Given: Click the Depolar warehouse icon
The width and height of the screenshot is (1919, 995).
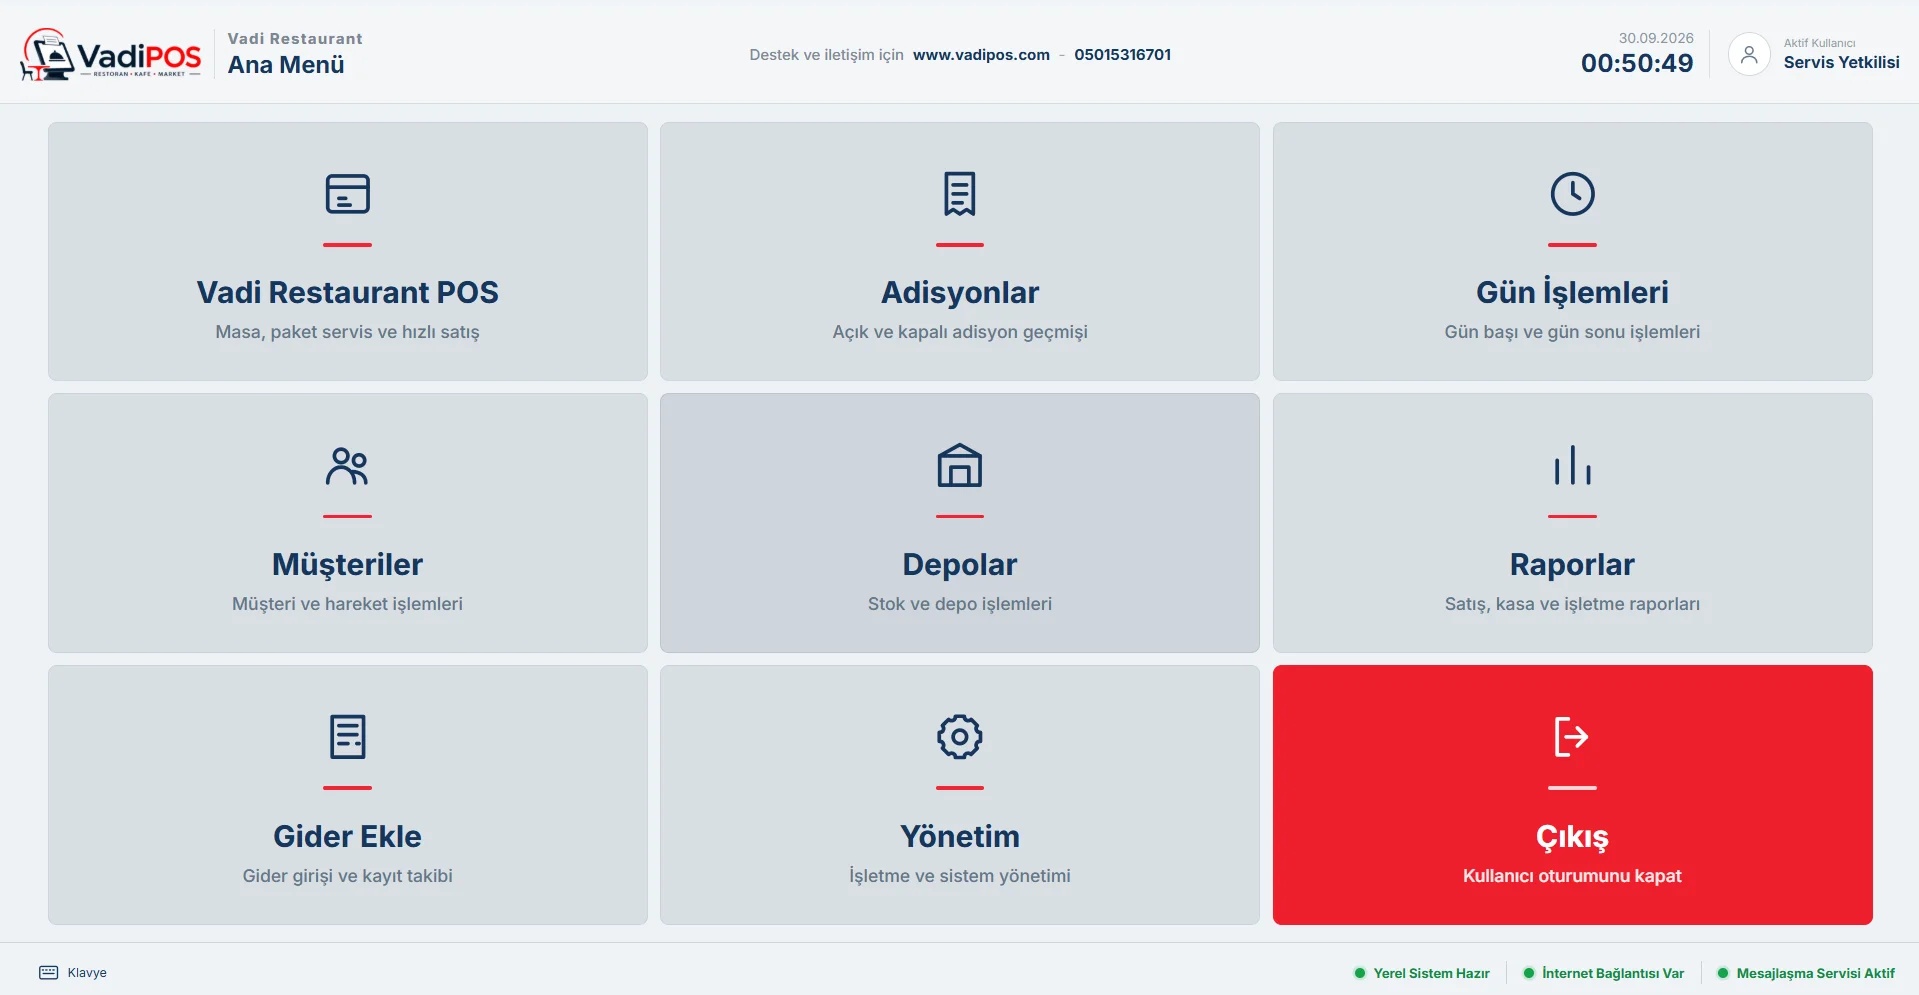Looking at the screenshot, I should [960, 466].
